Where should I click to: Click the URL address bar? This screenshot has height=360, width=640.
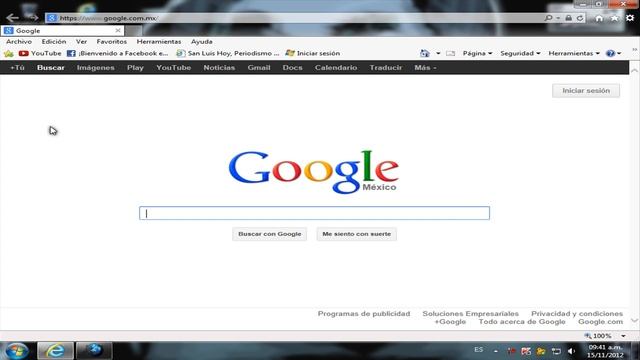pyautogui.click(x=294, y=18)
